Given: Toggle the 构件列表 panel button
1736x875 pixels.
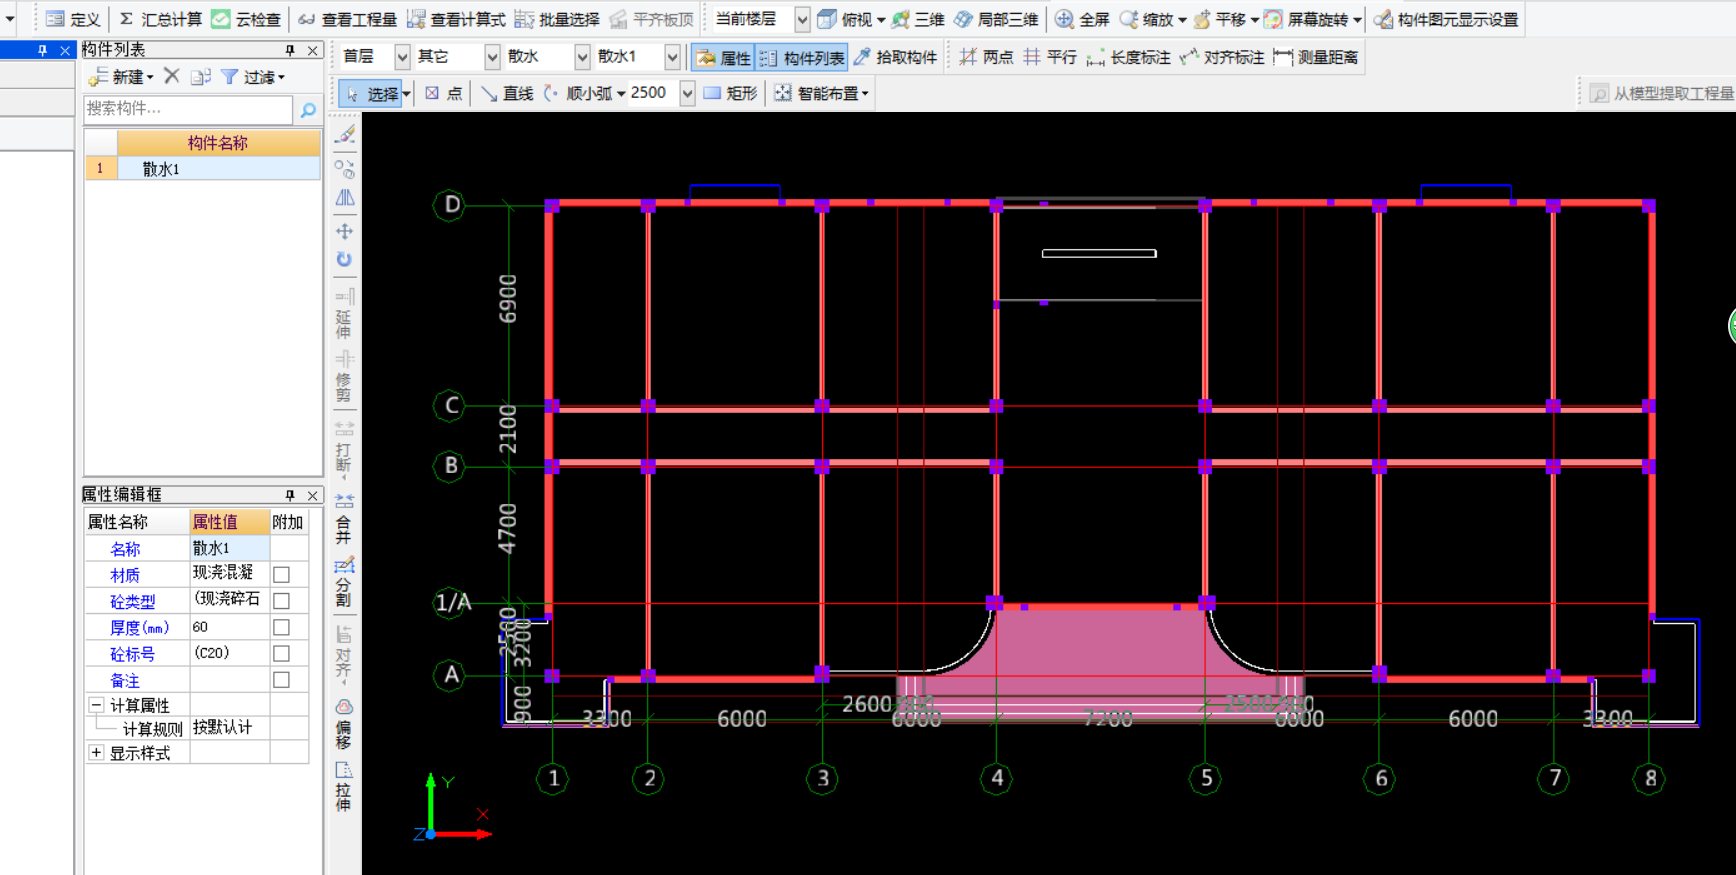Looking at the screenshot, I should point(802,58).
